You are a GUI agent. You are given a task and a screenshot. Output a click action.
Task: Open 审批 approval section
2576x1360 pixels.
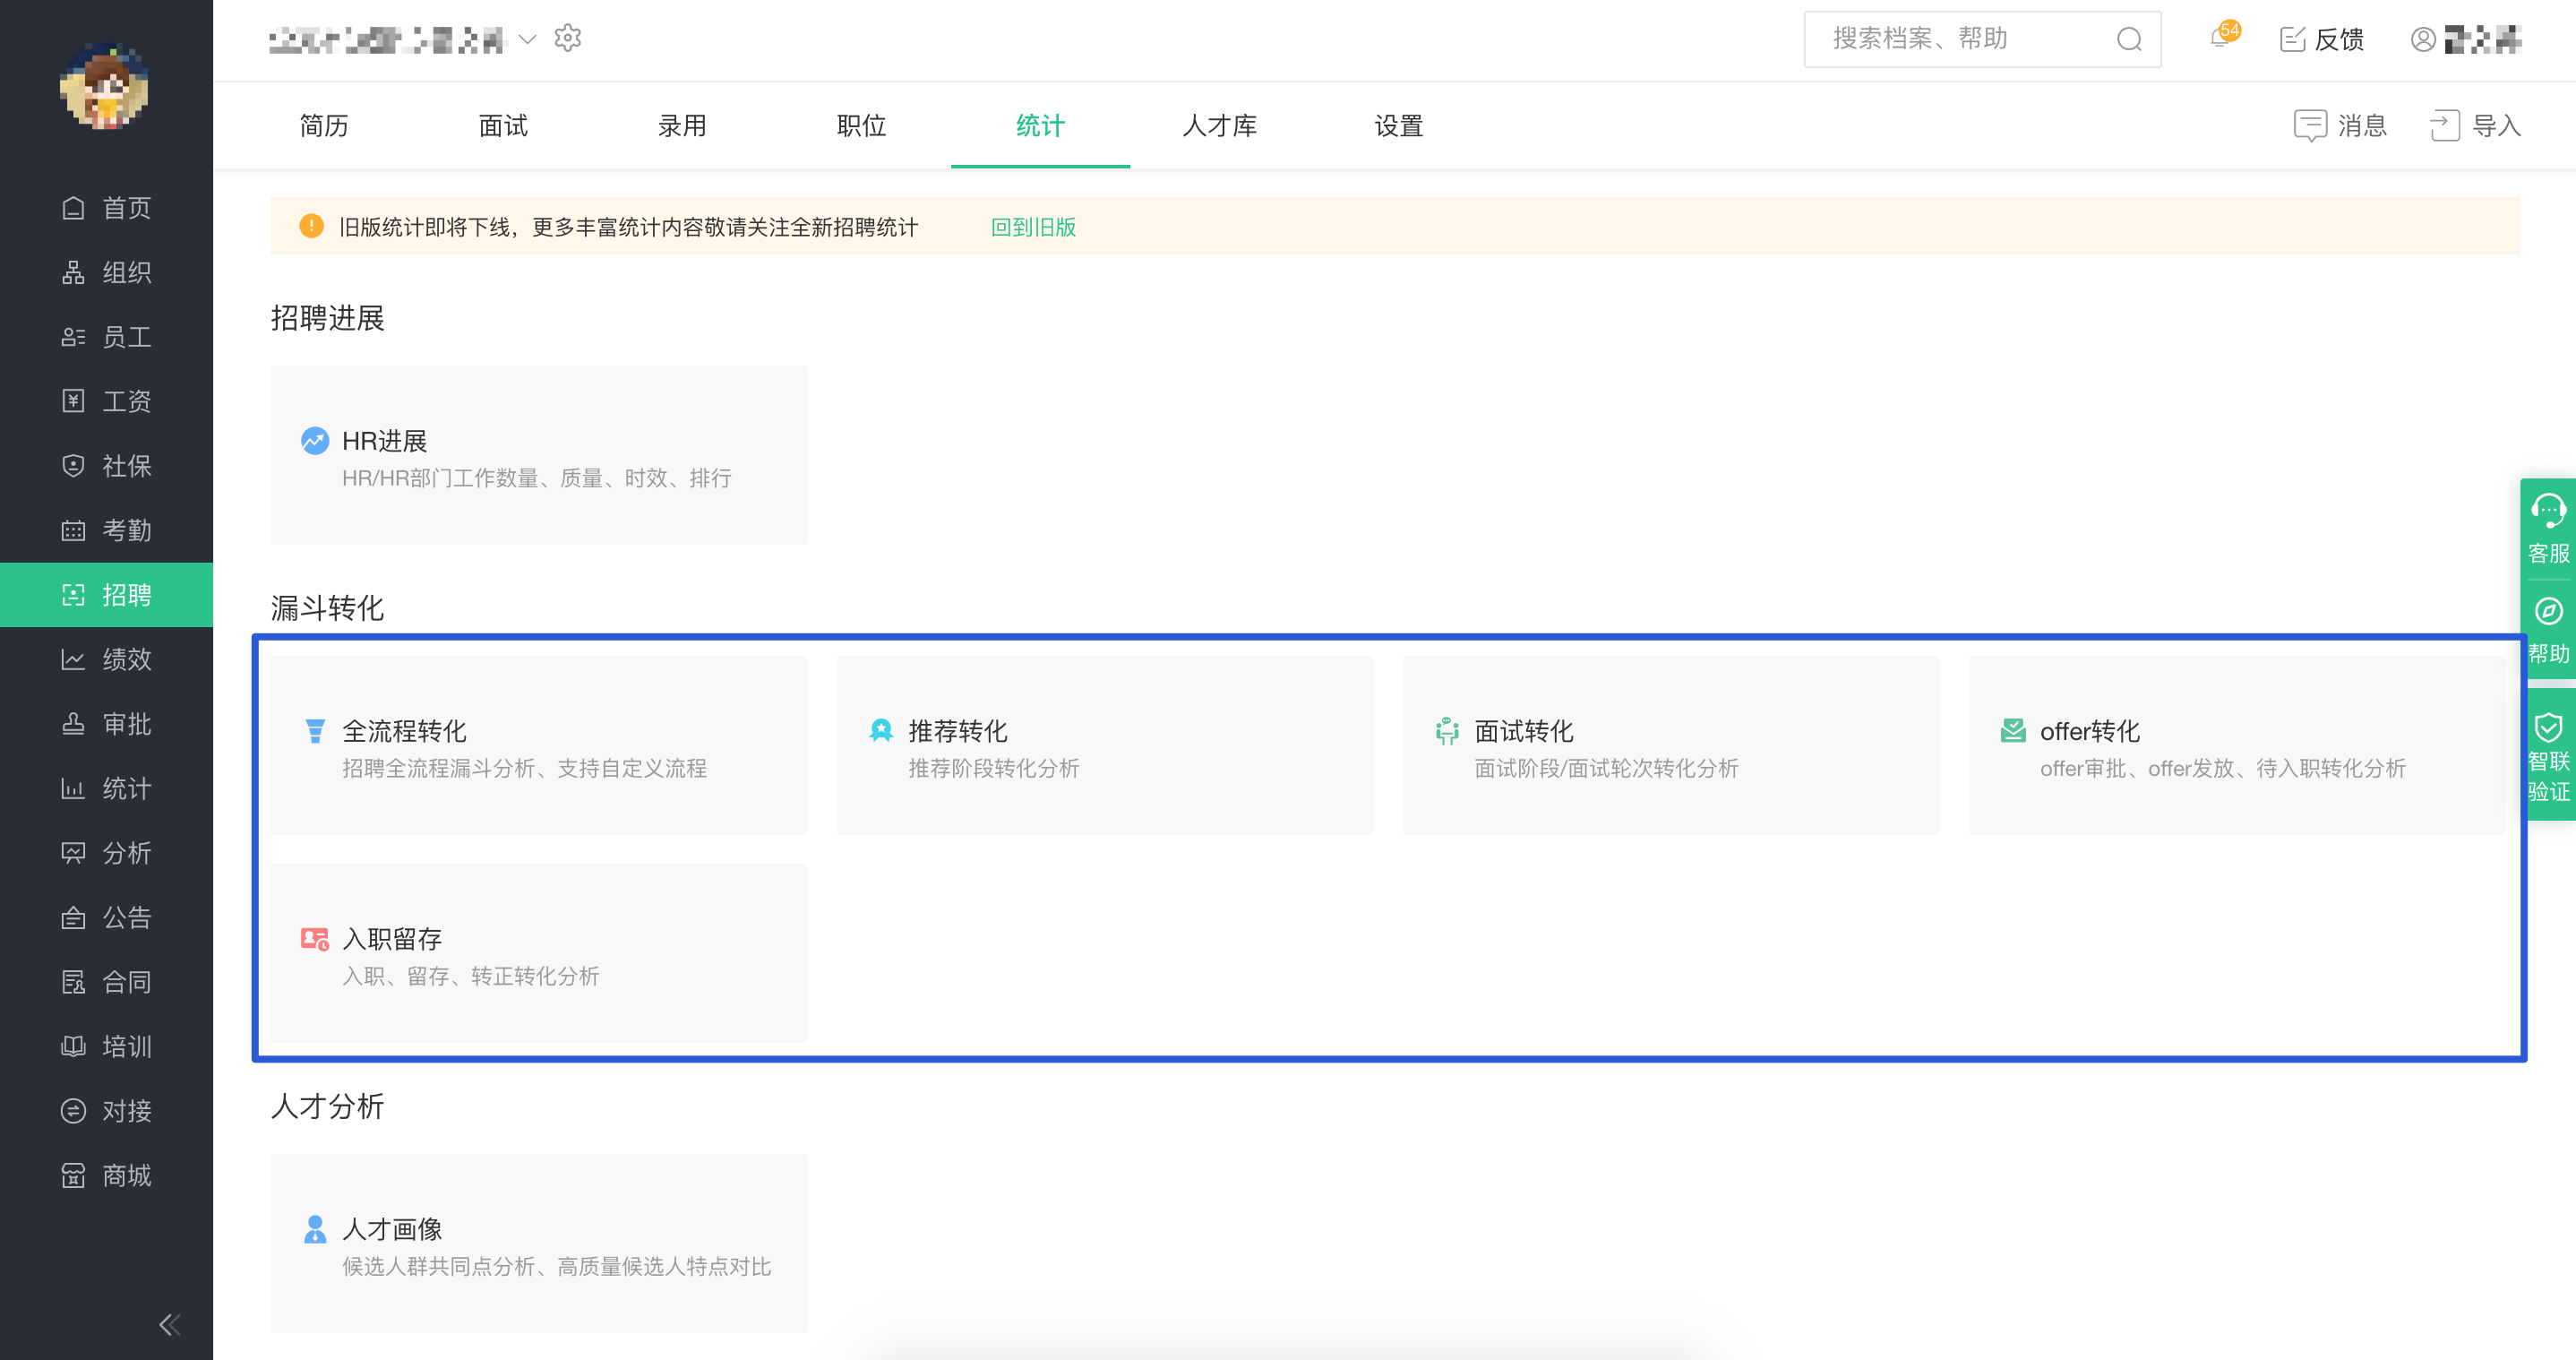106,724
